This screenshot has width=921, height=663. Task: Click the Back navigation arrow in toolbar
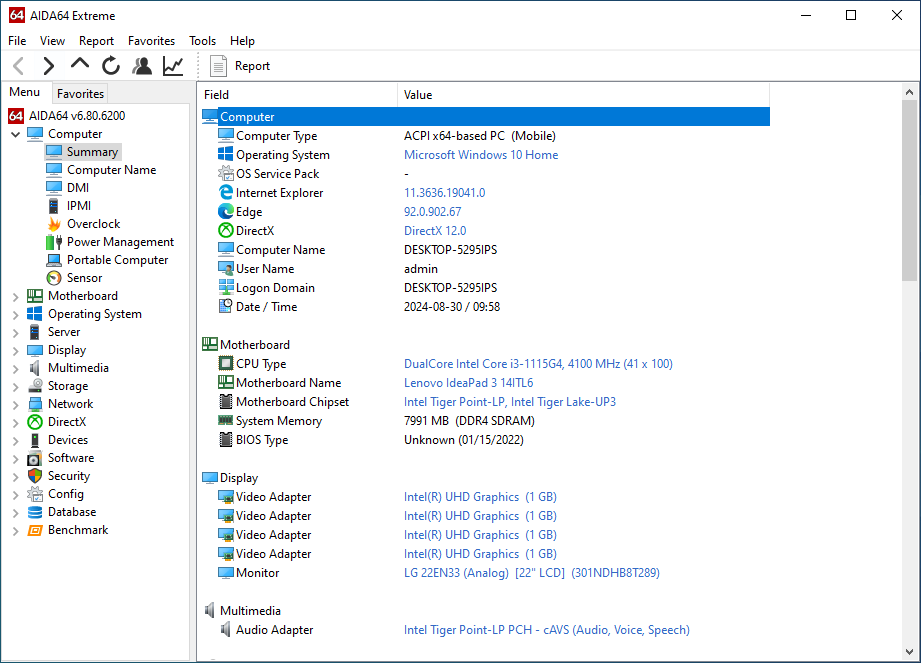[19, 66]
